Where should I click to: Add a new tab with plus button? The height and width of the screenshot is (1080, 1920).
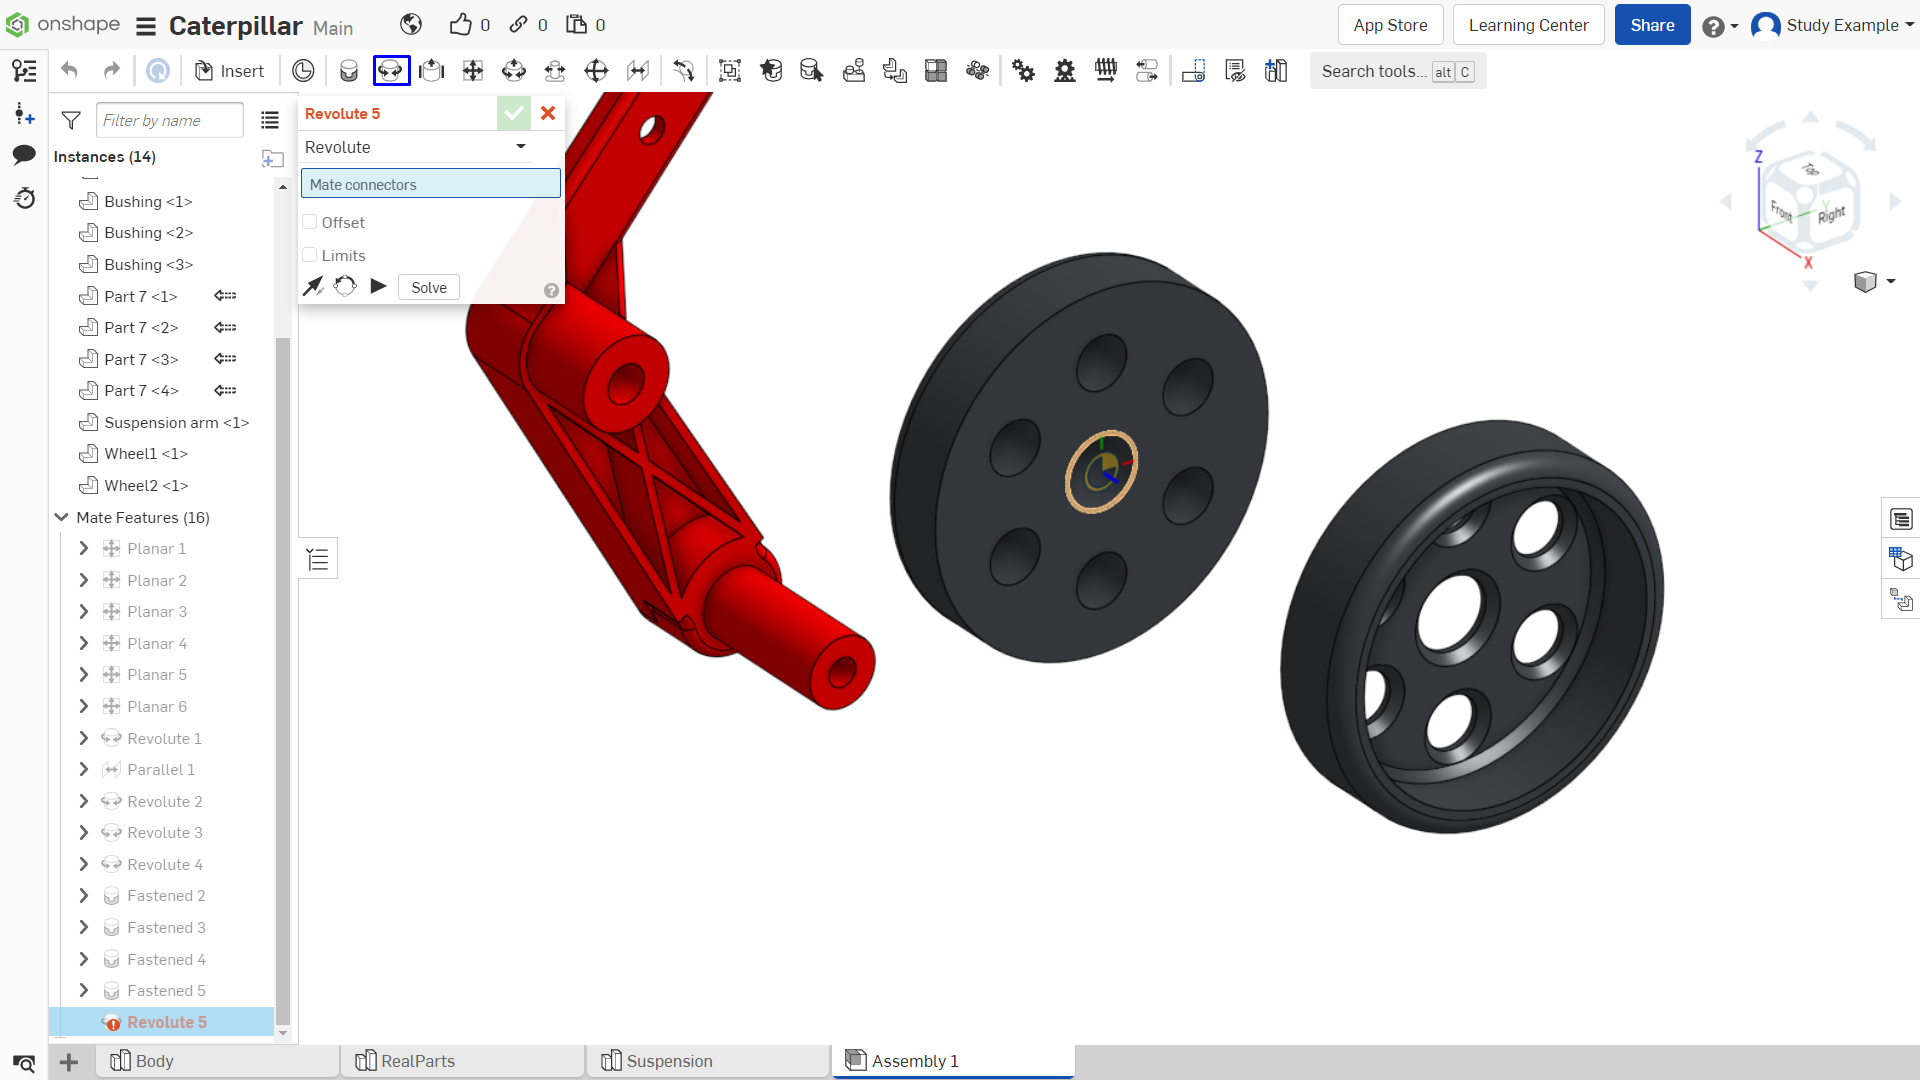click(69, 1062)
